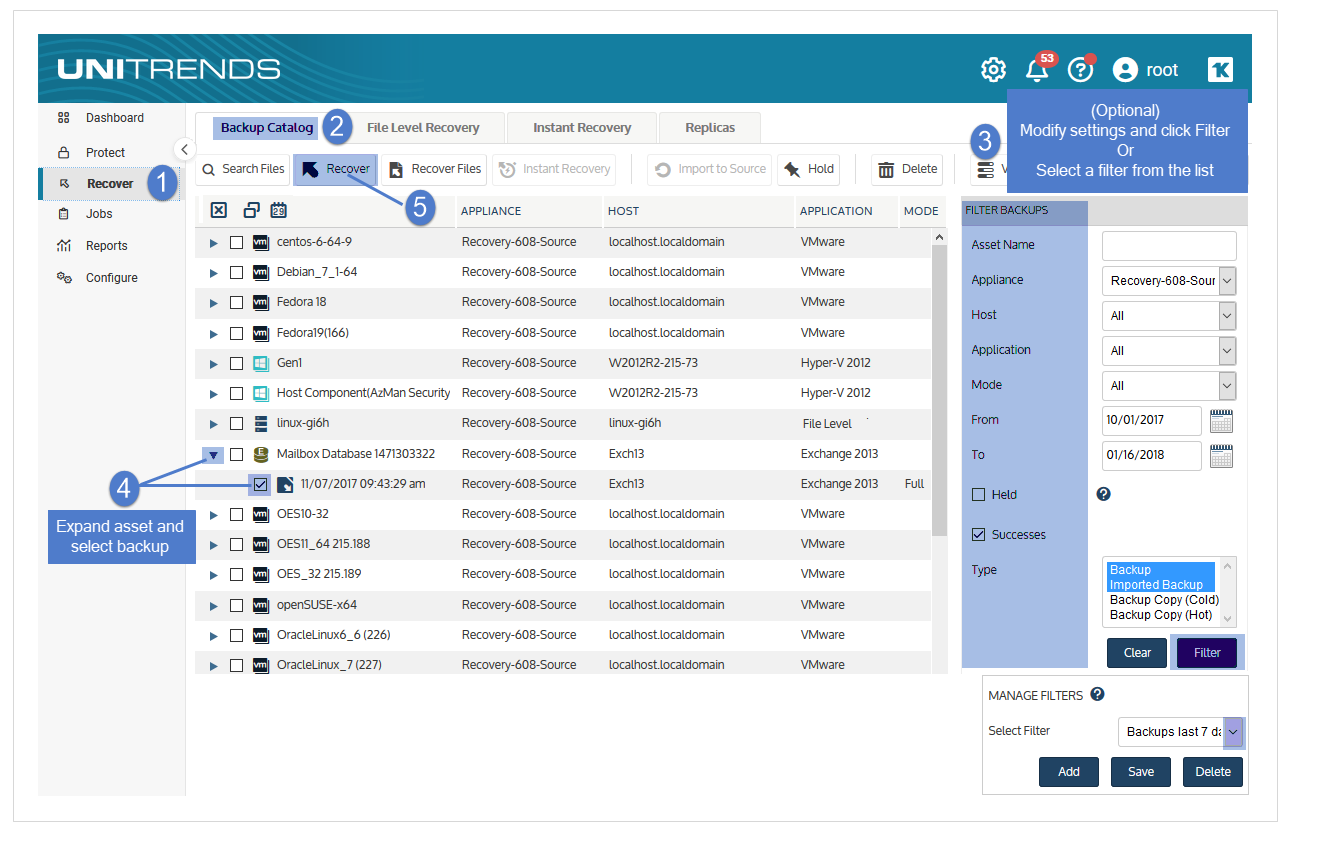Click the Asset Name input field
1318x854 pixels.
(x=1169, y=246)
